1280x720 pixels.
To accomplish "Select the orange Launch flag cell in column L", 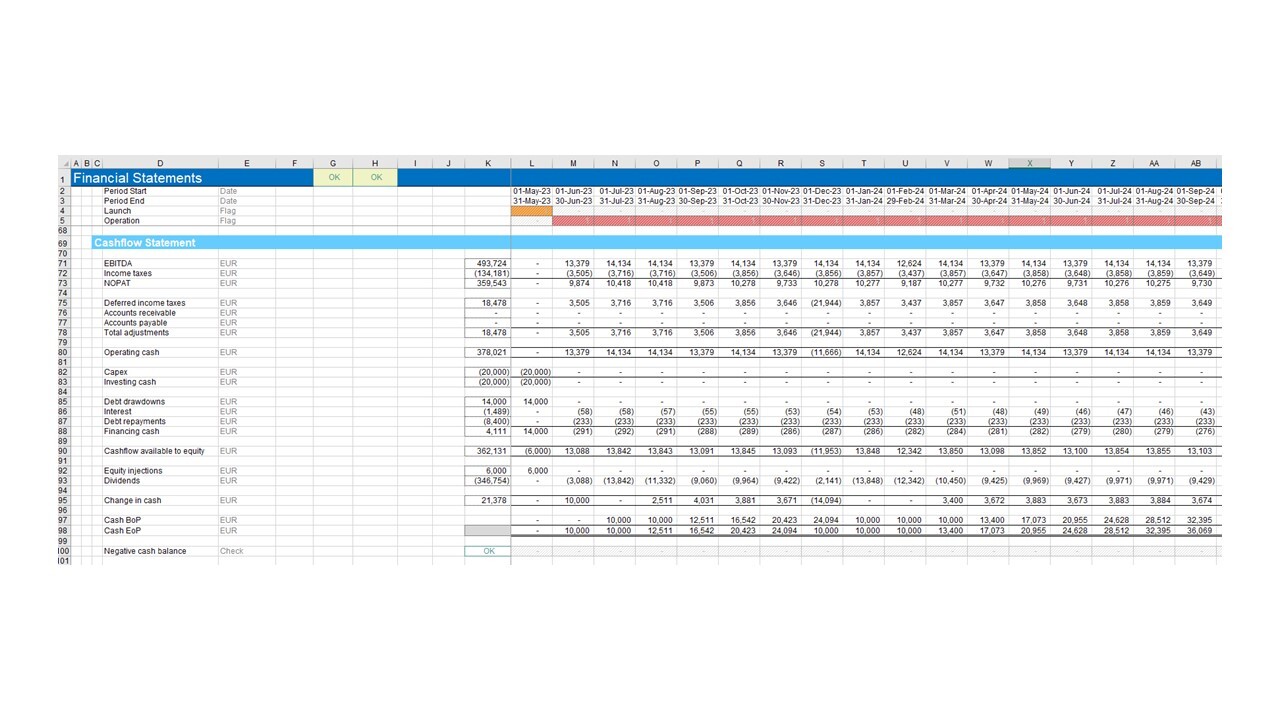I will (532, 211).
